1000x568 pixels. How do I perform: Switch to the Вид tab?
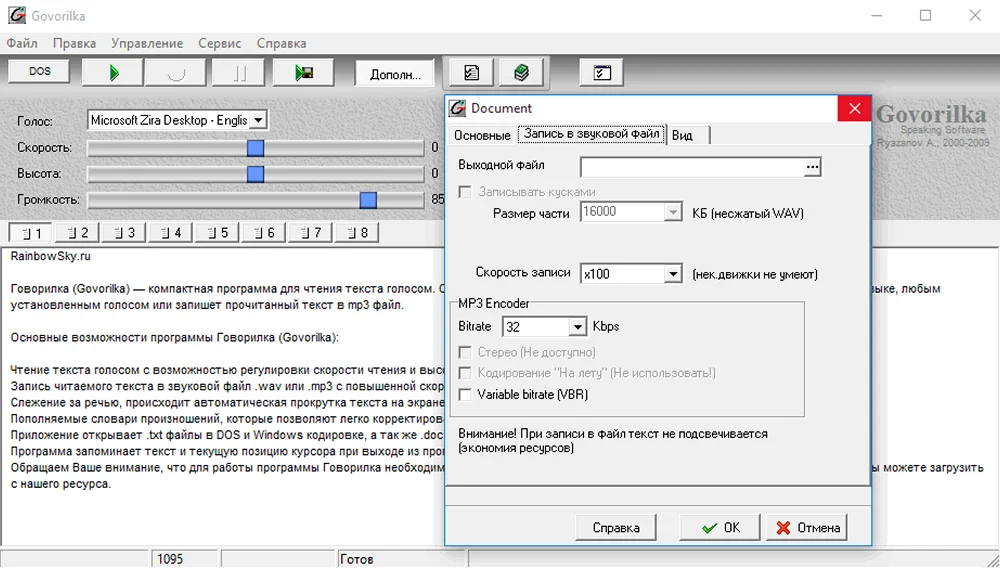[682, 135]
